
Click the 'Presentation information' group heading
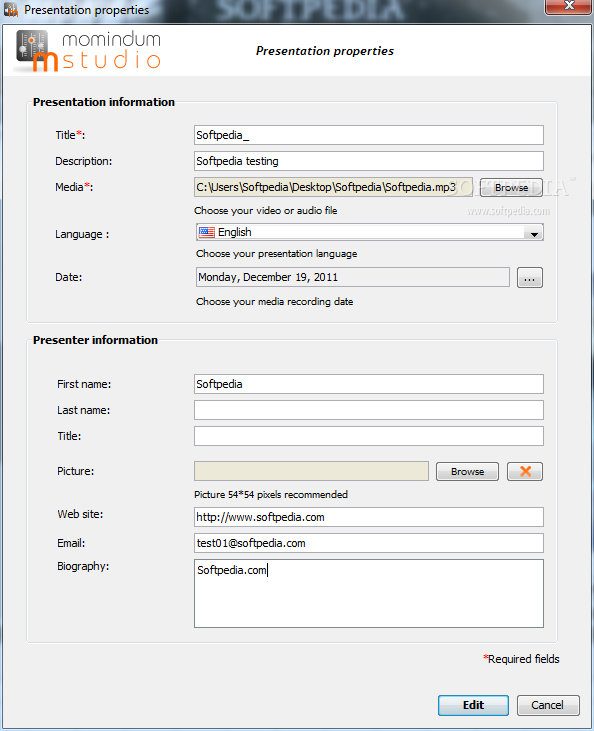(x=104, y=102)
